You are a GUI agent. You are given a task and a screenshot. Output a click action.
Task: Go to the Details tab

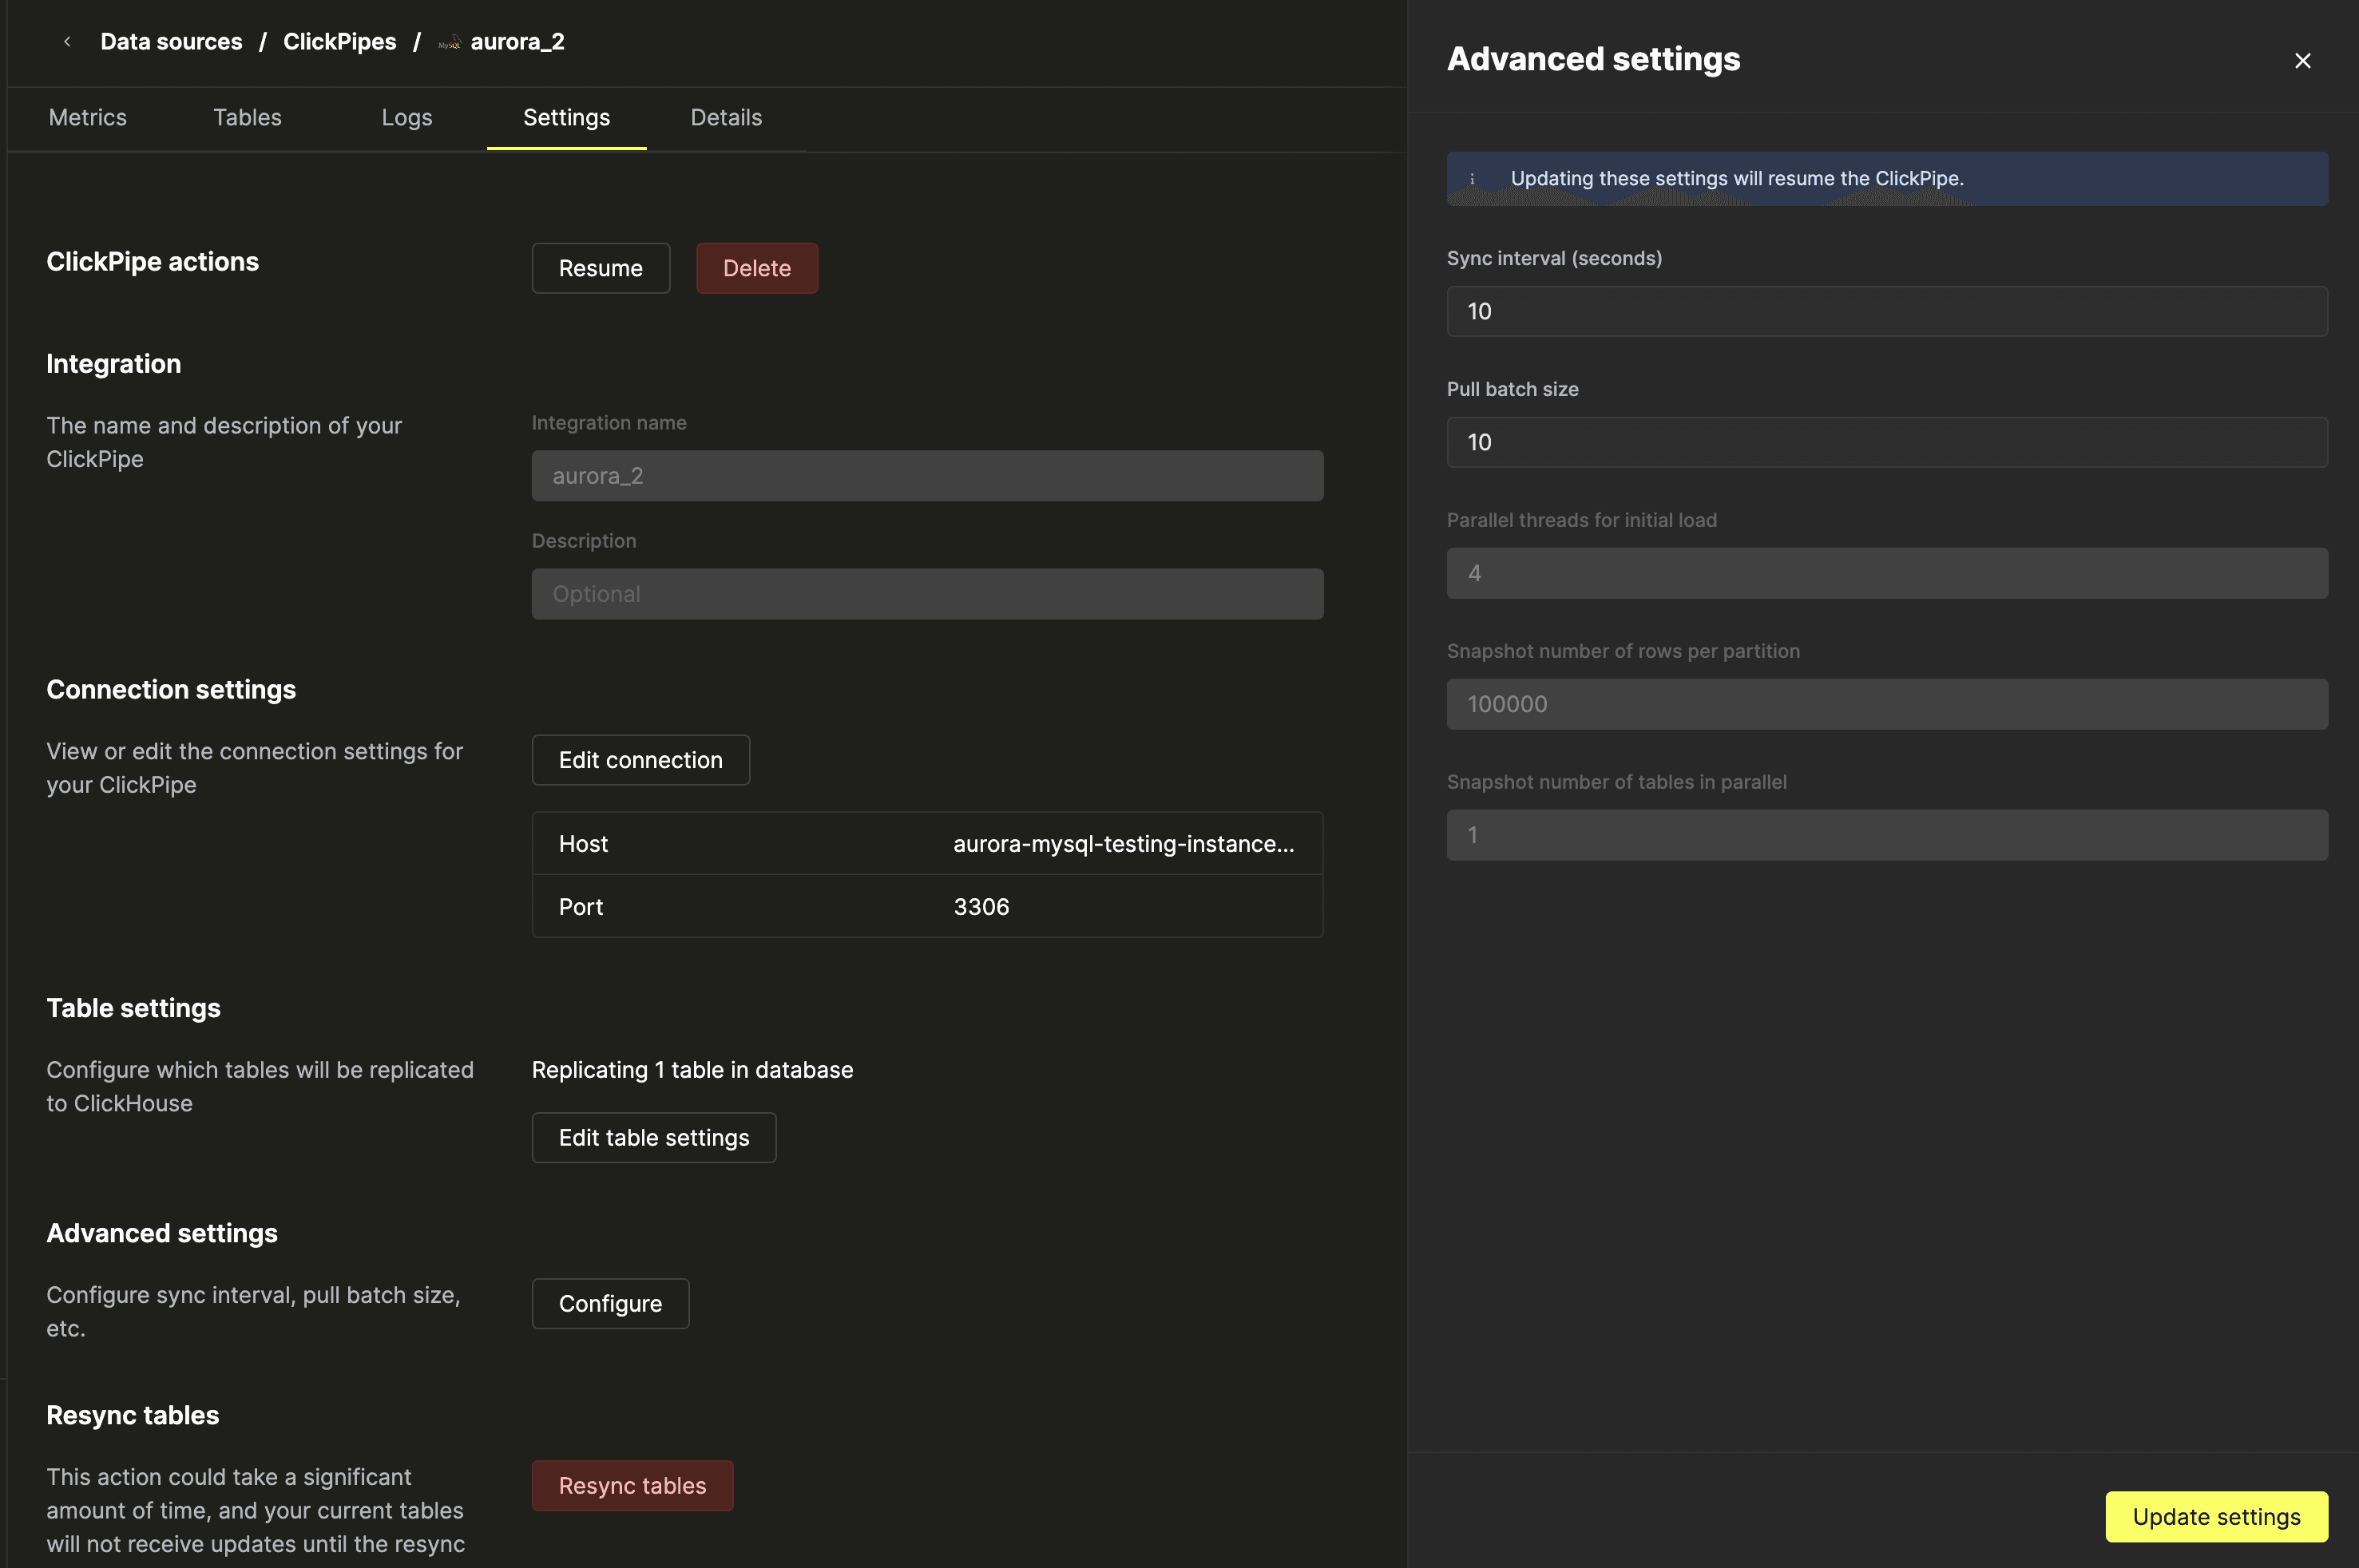(726, 118)
